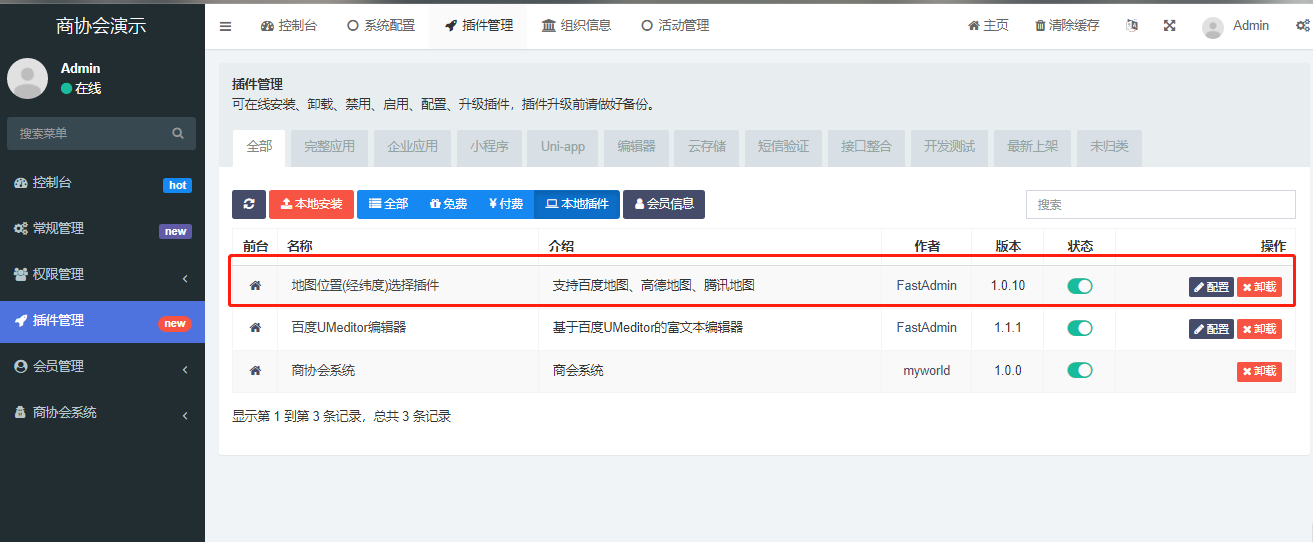The height and width of the screenshot is (542, 1313).
Task: Enter fullscreen via the expand icon
Action: (x=1169, y=26)
